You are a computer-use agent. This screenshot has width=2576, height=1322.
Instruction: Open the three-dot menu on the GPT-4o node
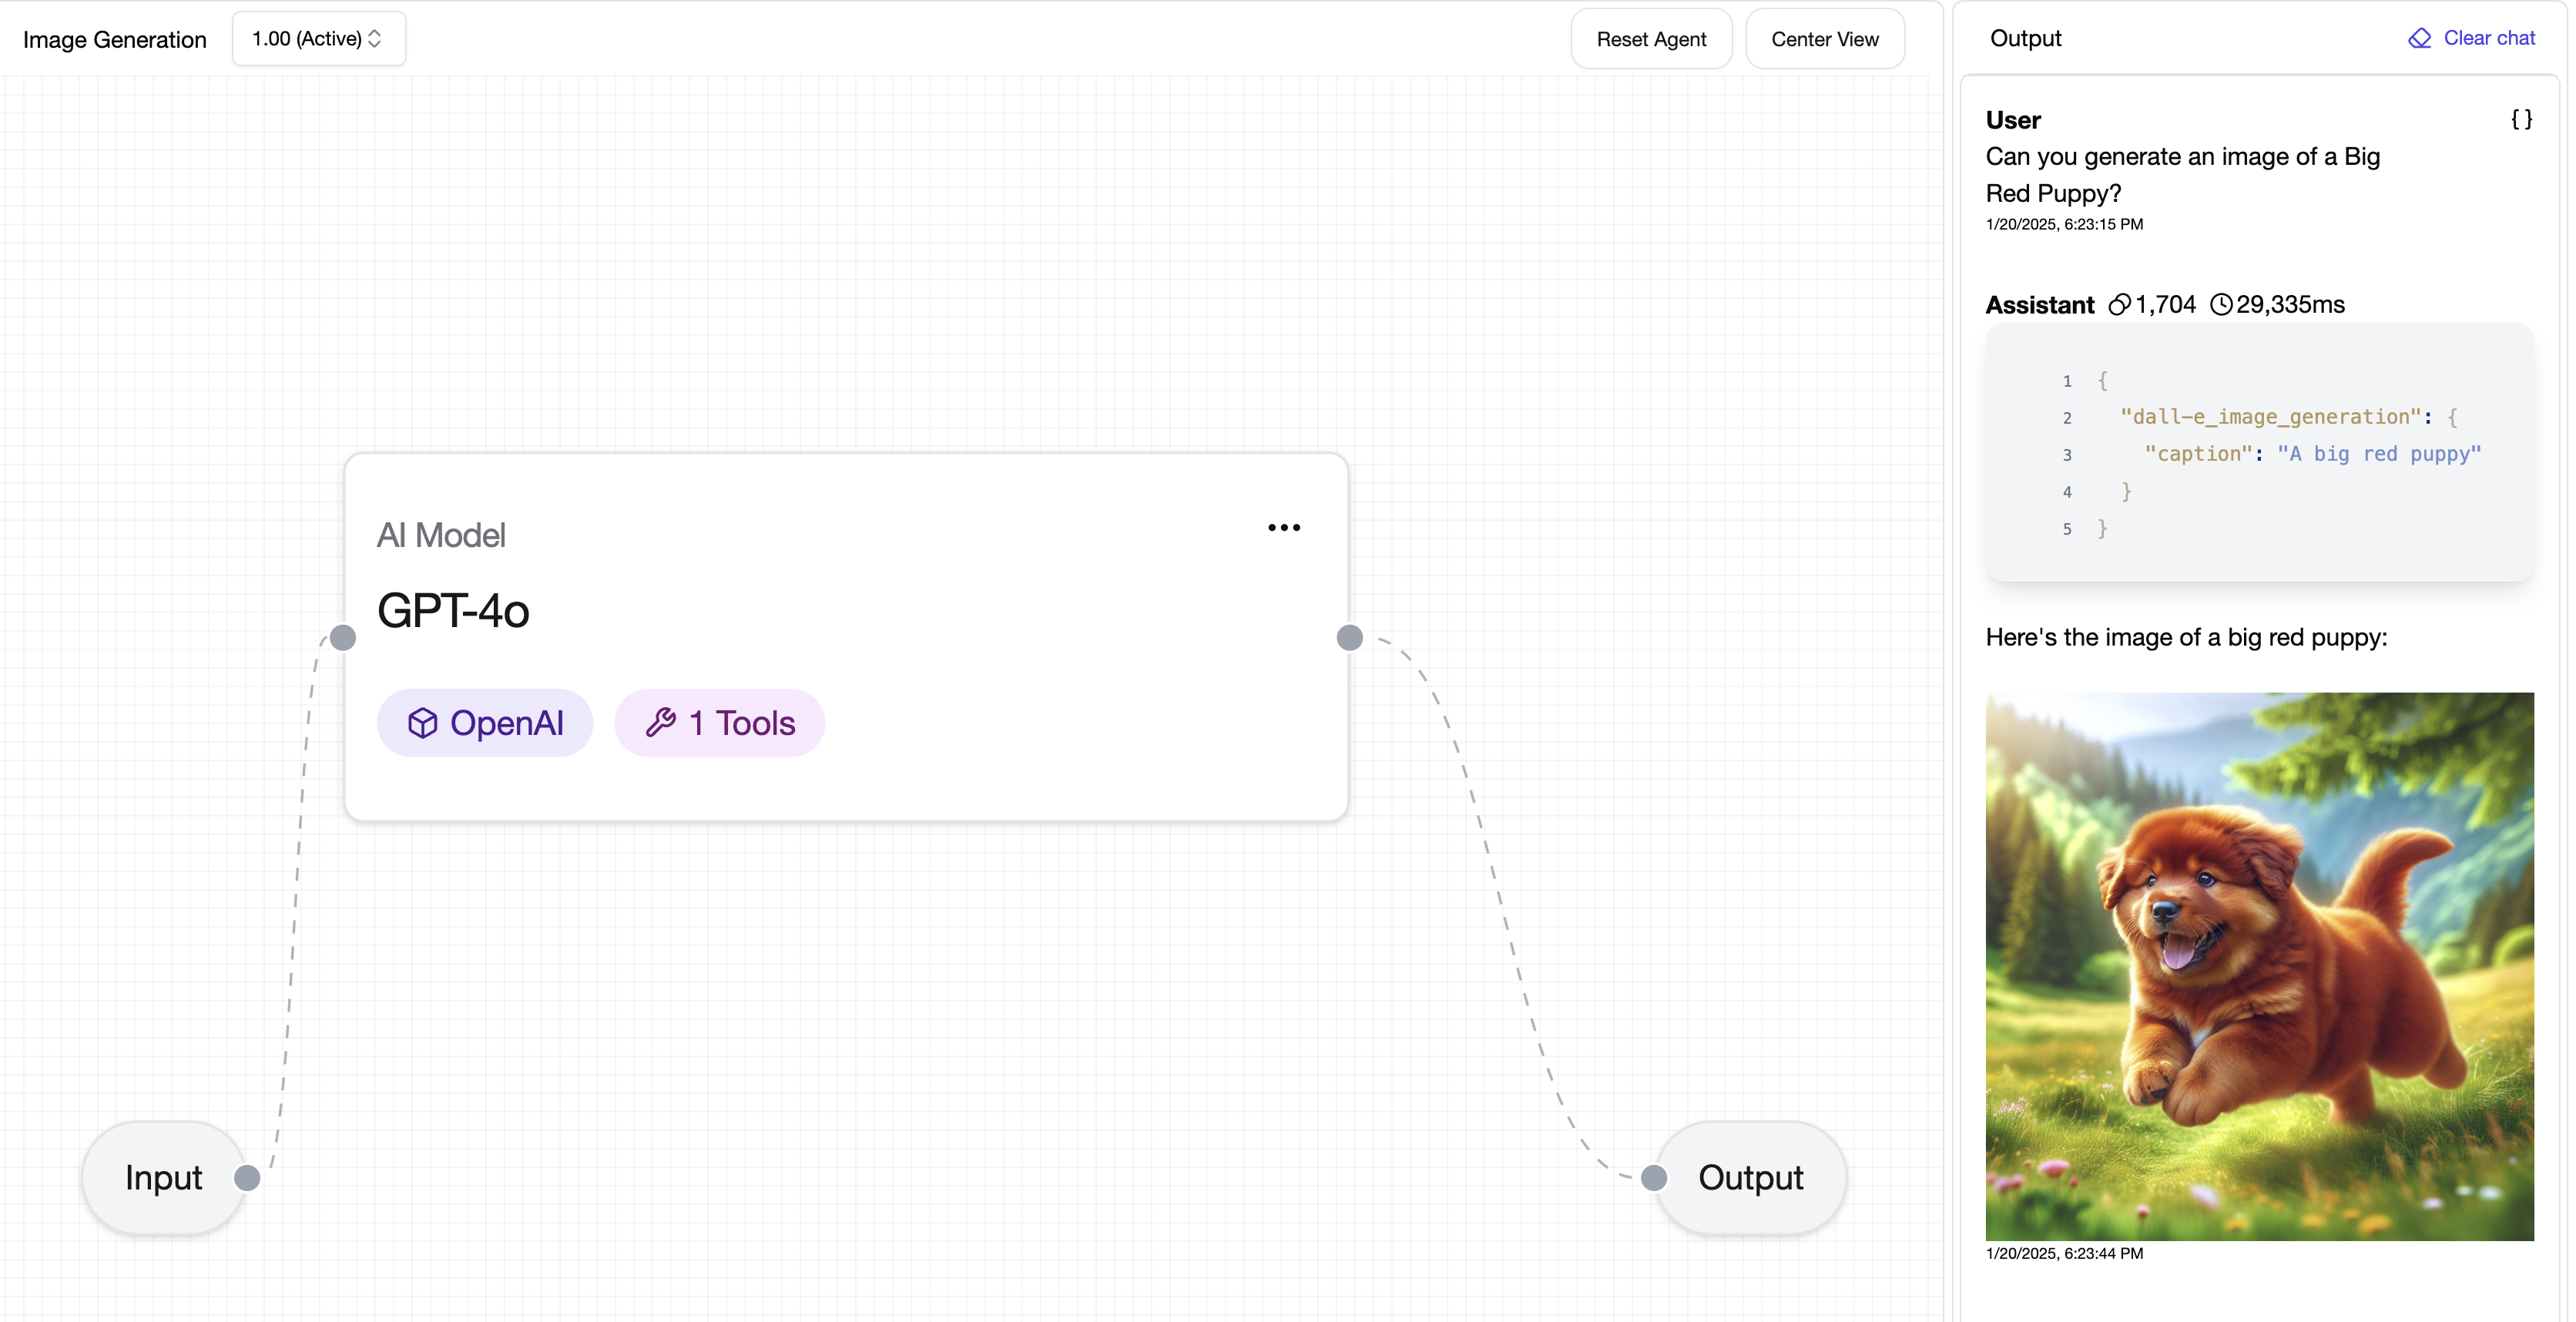[1283, 527]
